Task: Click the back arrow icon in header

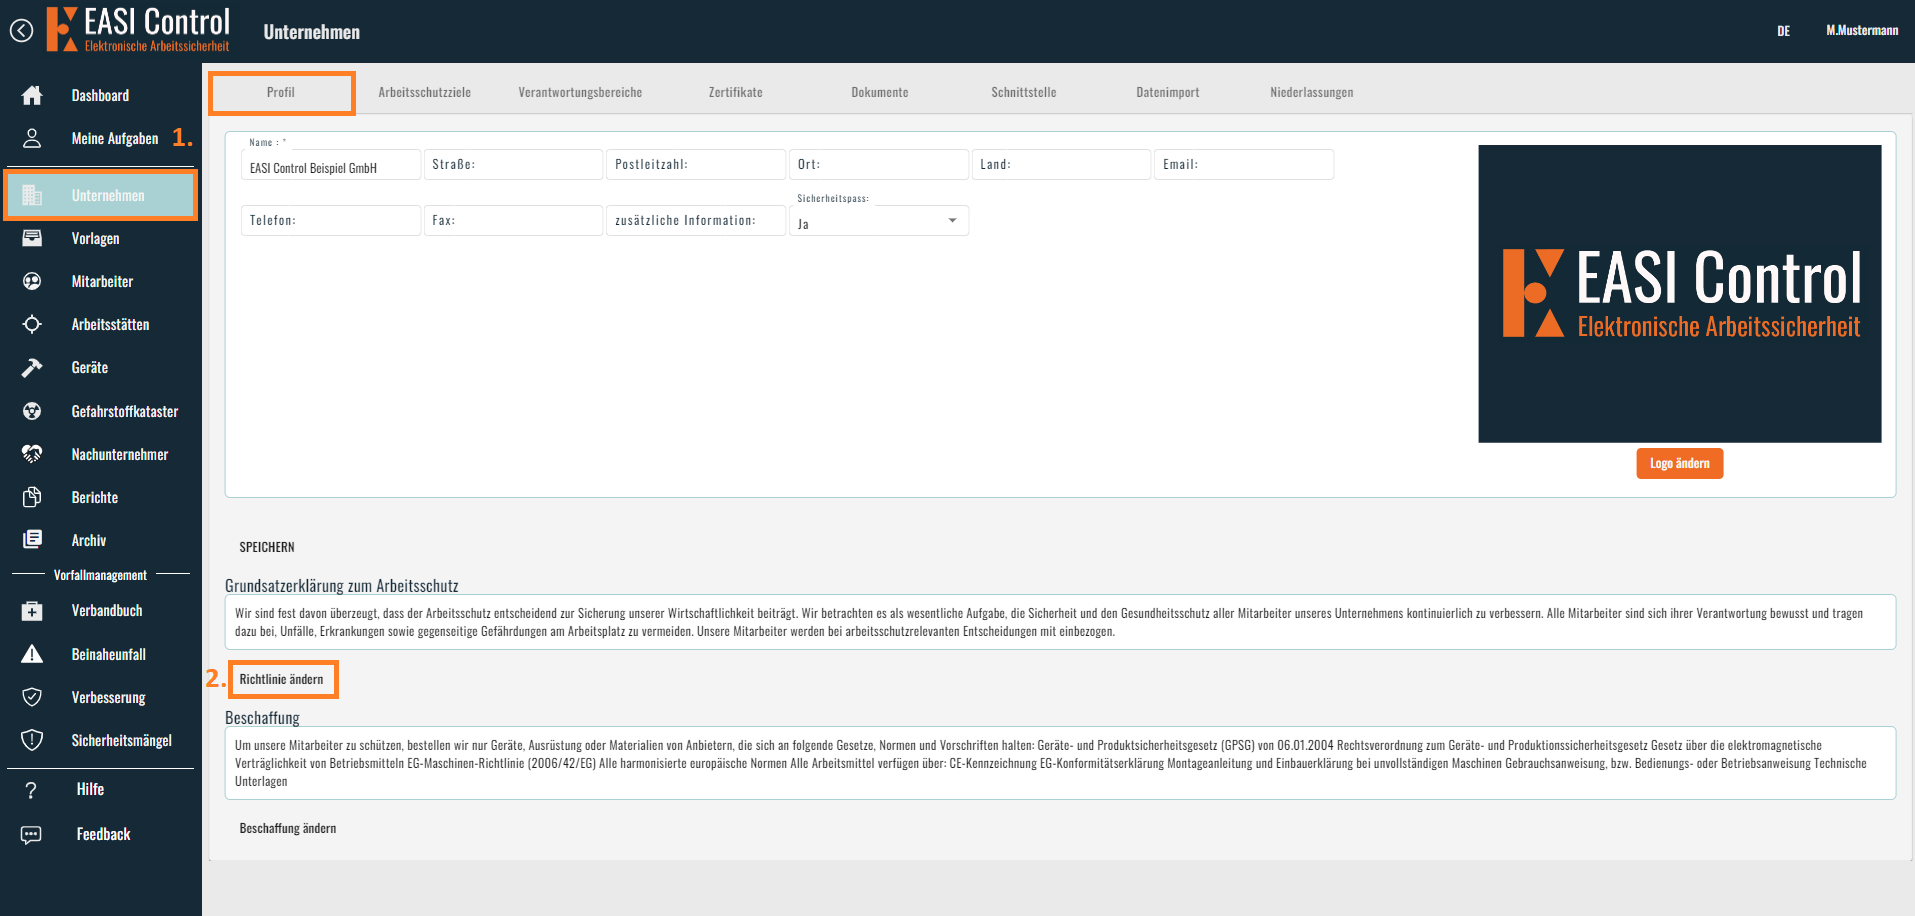Action: pos(21,31)
